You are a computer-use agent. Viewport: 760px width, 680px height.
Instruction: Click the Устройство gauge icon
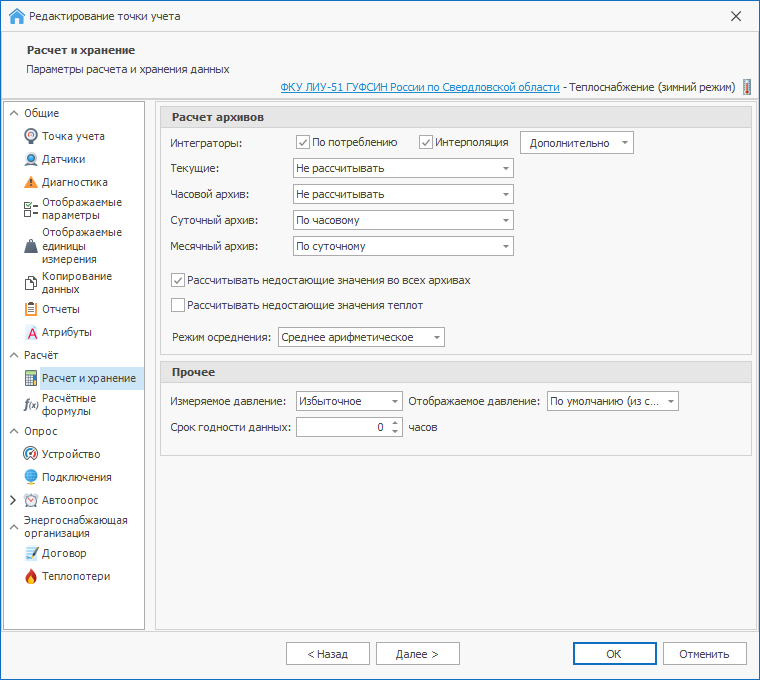pos(31,454)
